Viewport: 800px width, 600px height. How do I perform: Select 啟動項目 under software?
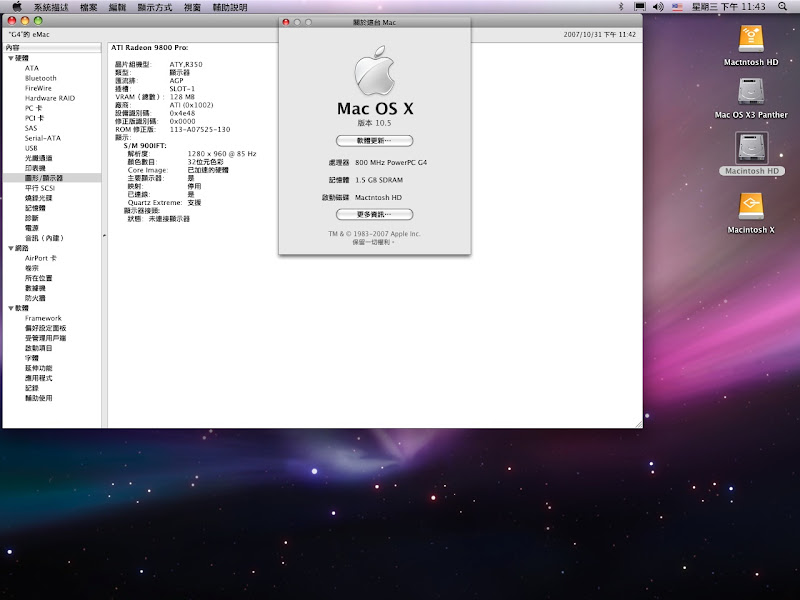39,348
